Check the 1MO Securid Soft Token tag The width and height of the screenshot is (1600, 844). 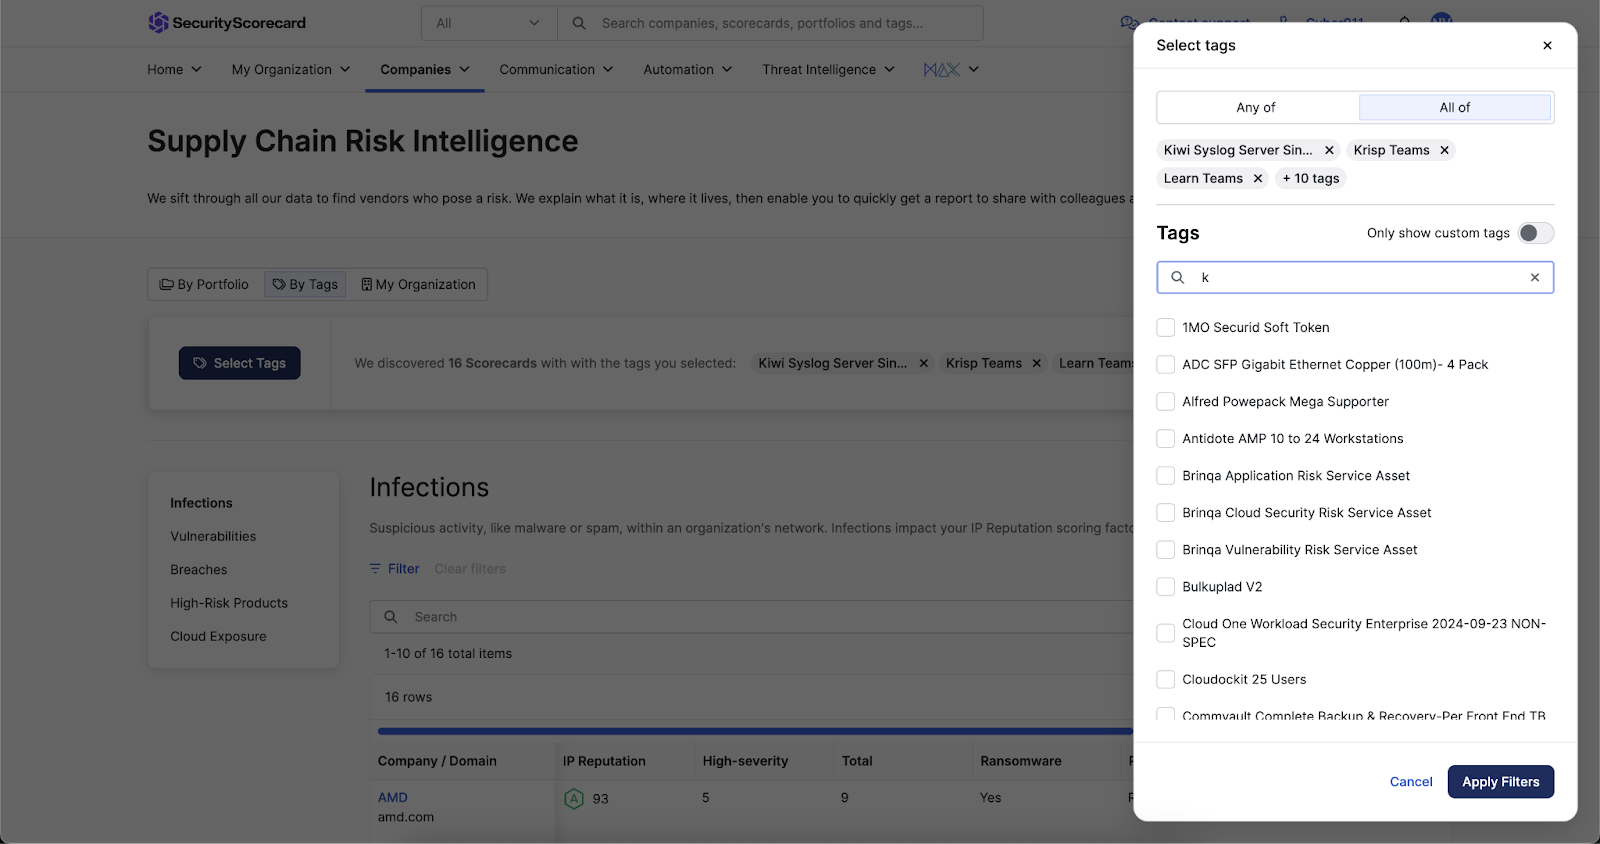pos(1165,327)
